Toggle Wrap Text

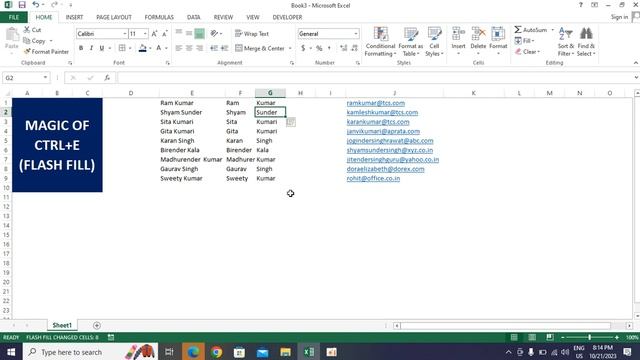tap(252, 34)
